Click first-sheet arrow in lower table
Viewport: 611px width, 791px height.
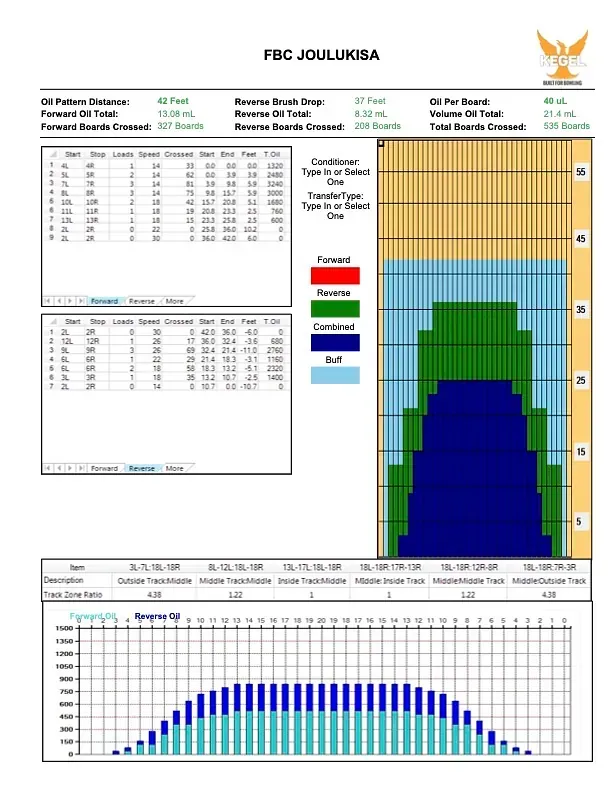pyautogui.click(x=47, y=468)
